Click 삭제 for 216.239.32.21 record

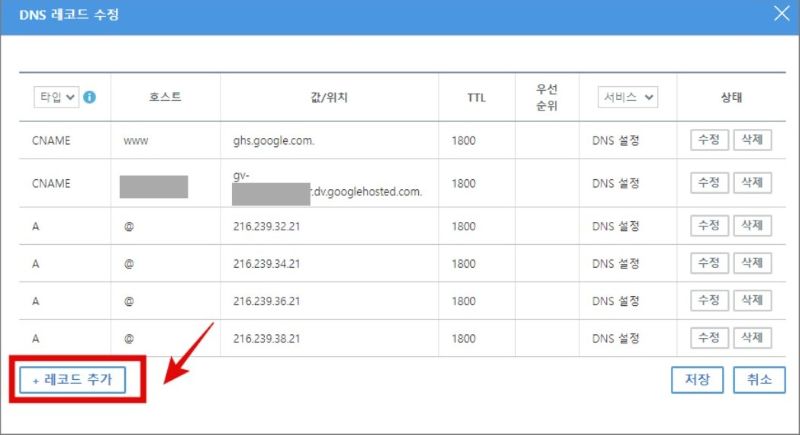[752, 225]
